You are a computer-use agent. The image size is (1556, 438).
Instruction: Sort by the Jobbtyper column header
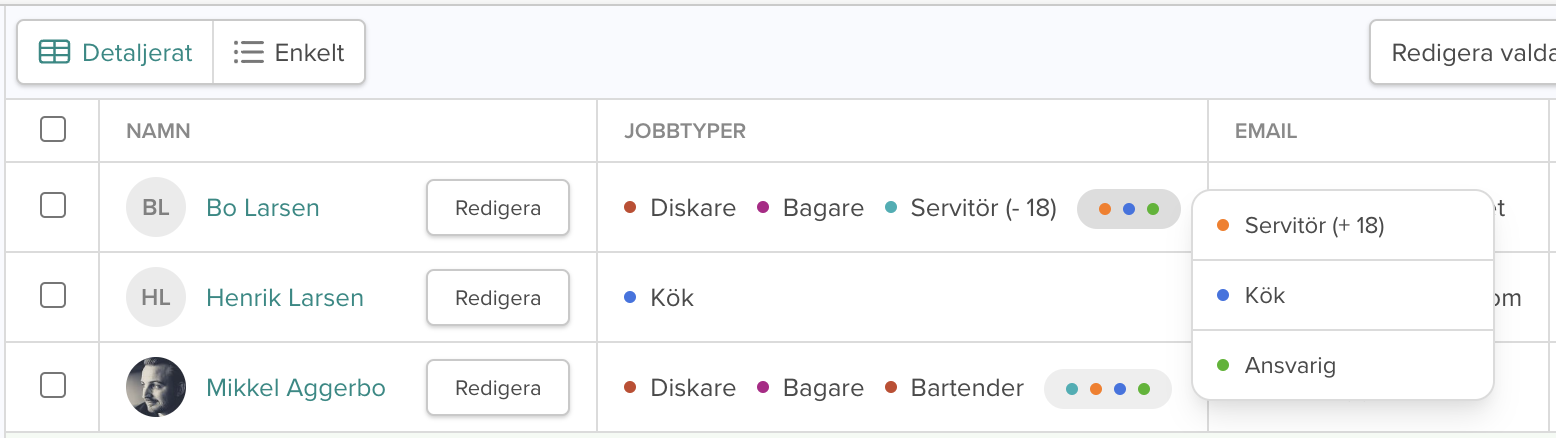[x=685, y=131]
